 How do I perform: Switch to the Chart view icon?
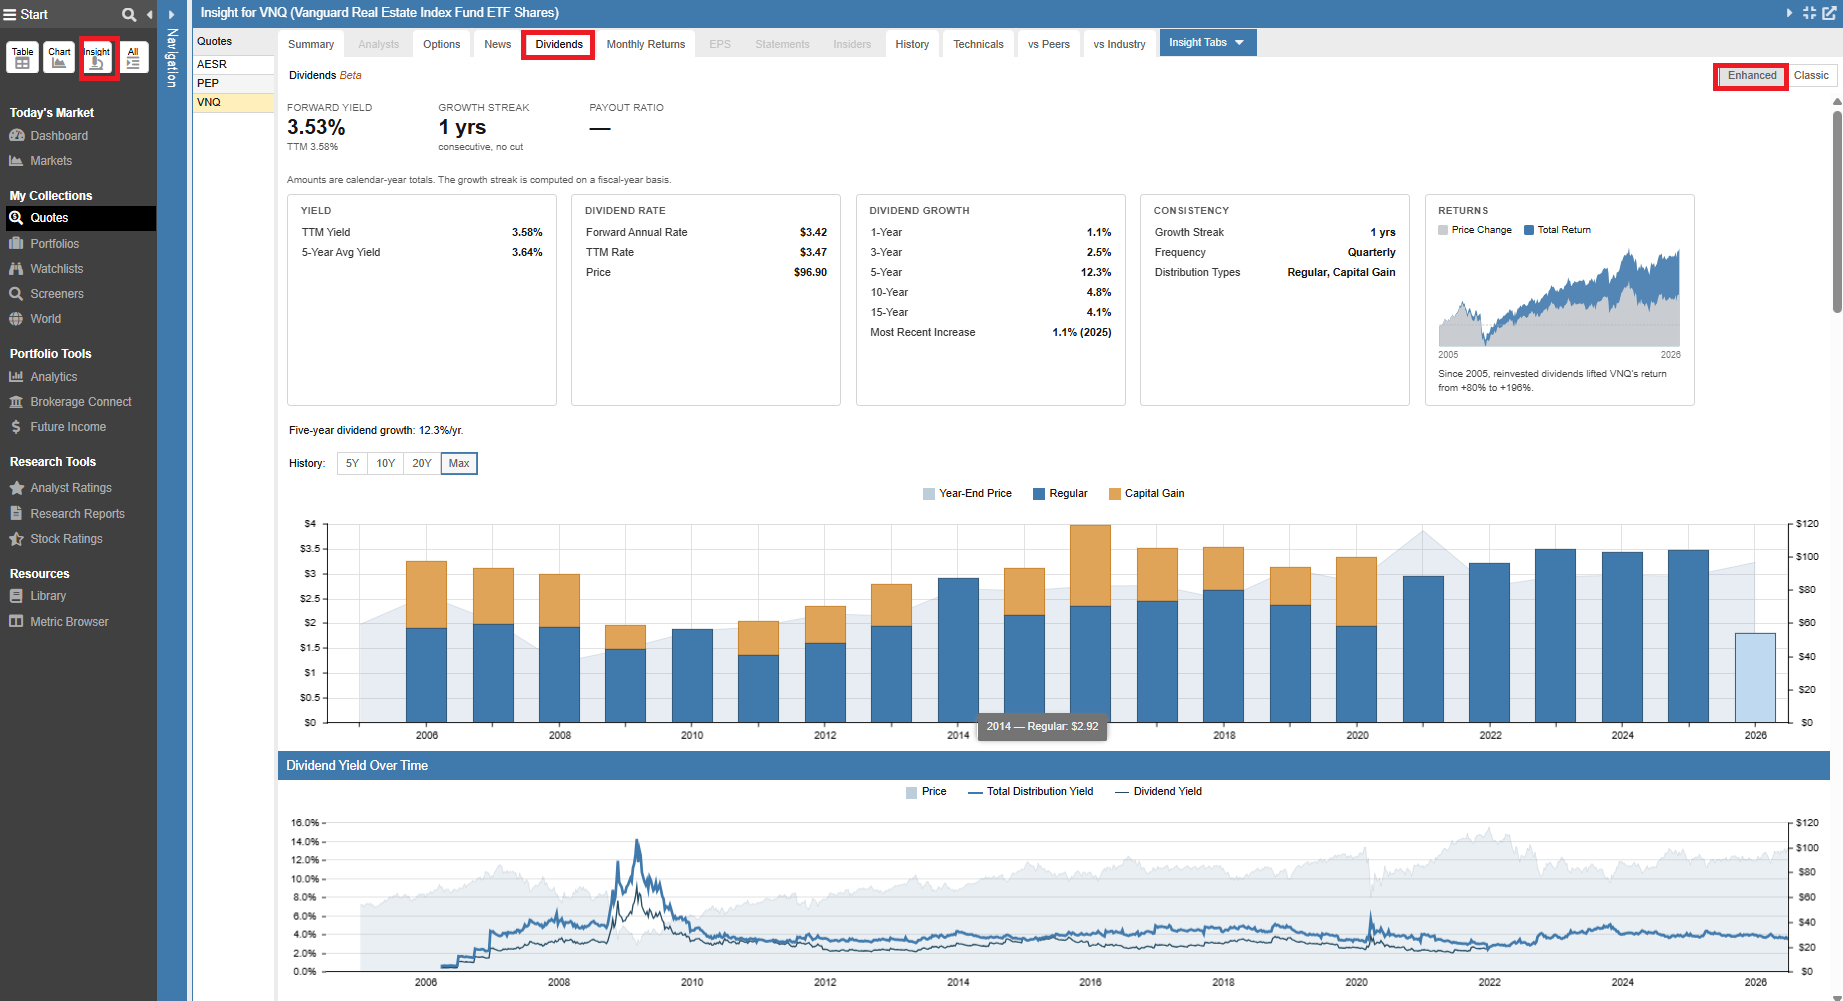[59, 58]
